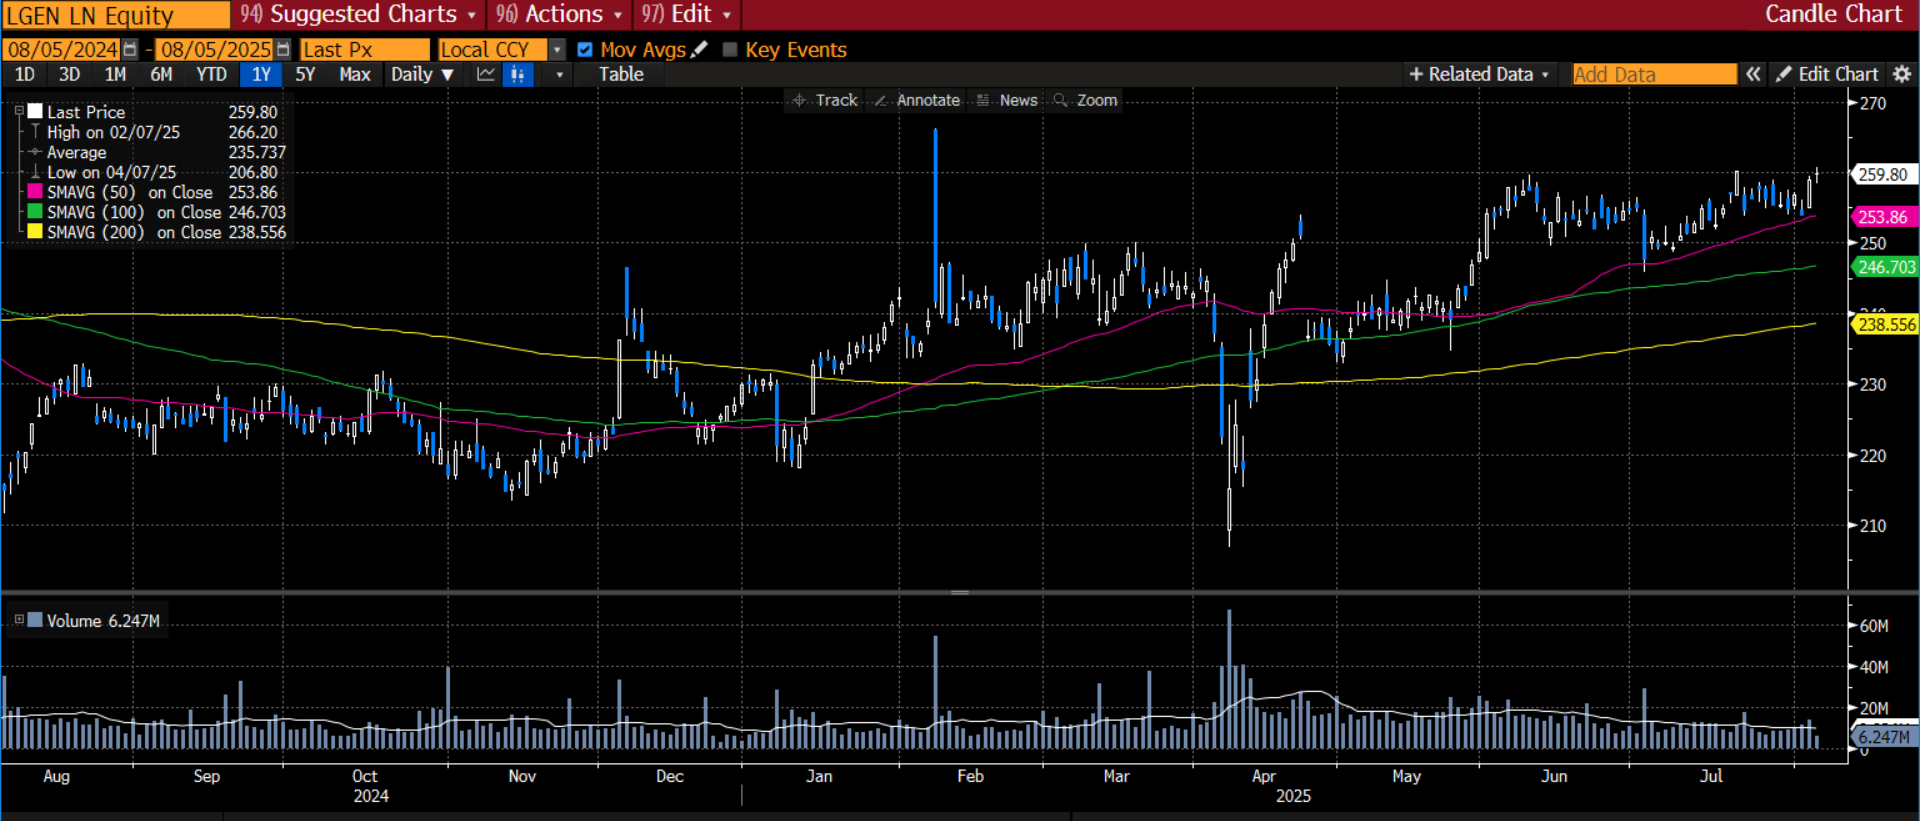Screen dimensions: 1920x821
Task: Open the start date calendar picker
Action: (x=130, y=50)
